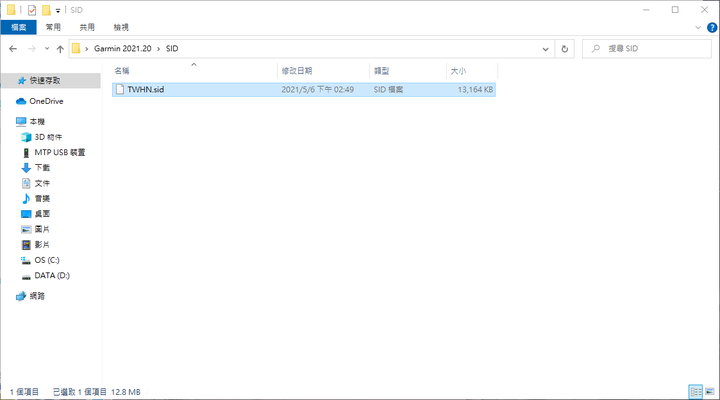Switch to large icons view in status bar
The image size is (720, 400).
(x=709, y=392)
